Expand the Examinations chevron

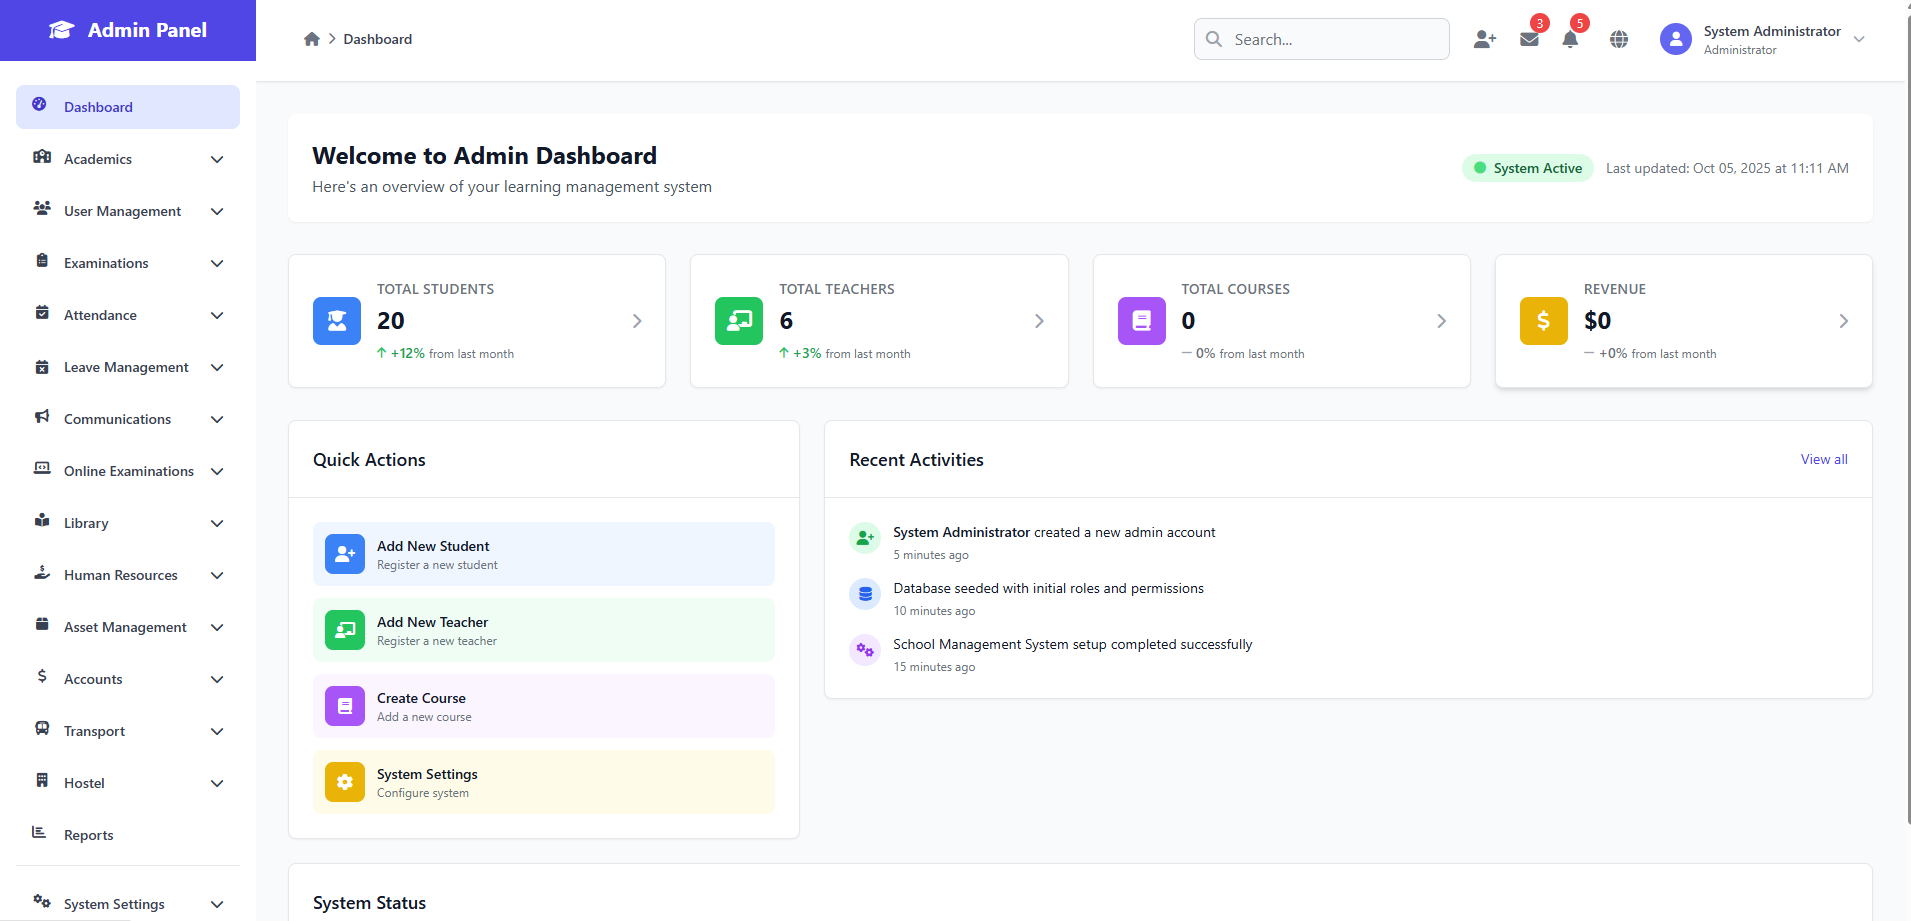point(217,263)
